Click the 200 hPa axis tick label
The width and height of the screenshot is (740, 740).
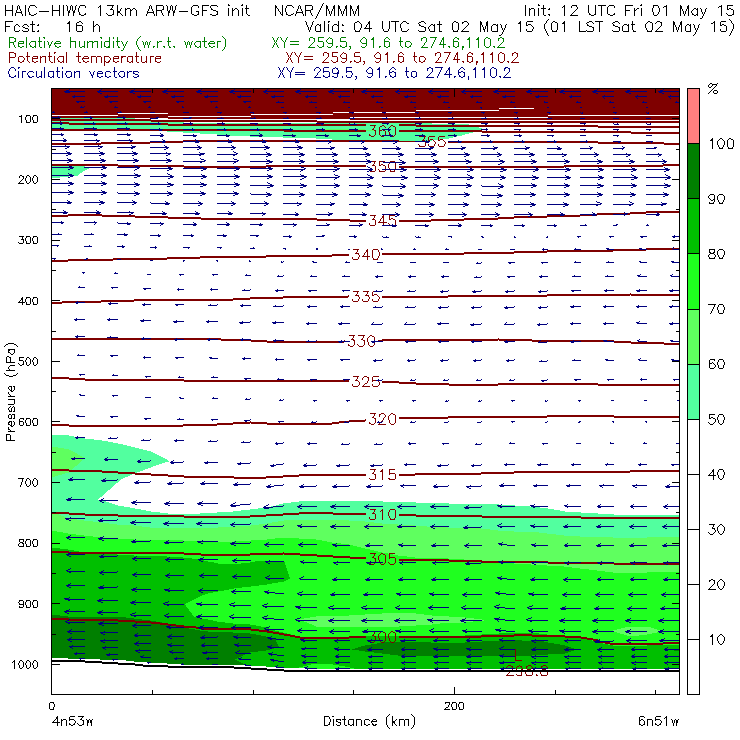coord(28,179)
